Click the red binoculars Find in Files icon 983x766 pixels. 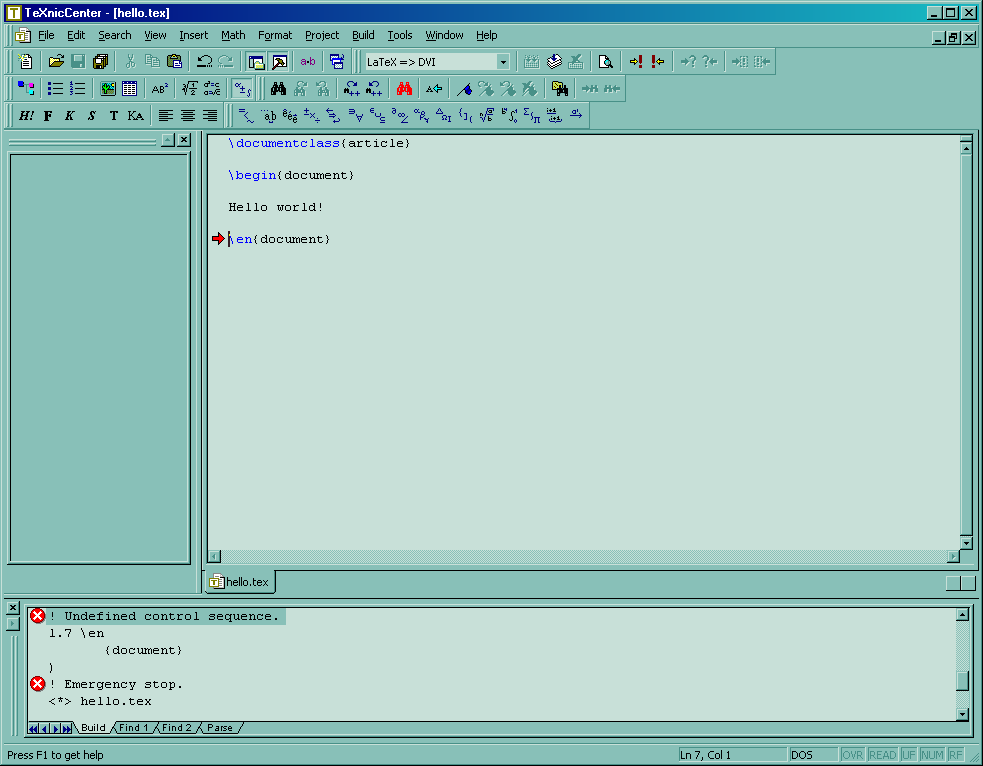(x=404, y=88)
